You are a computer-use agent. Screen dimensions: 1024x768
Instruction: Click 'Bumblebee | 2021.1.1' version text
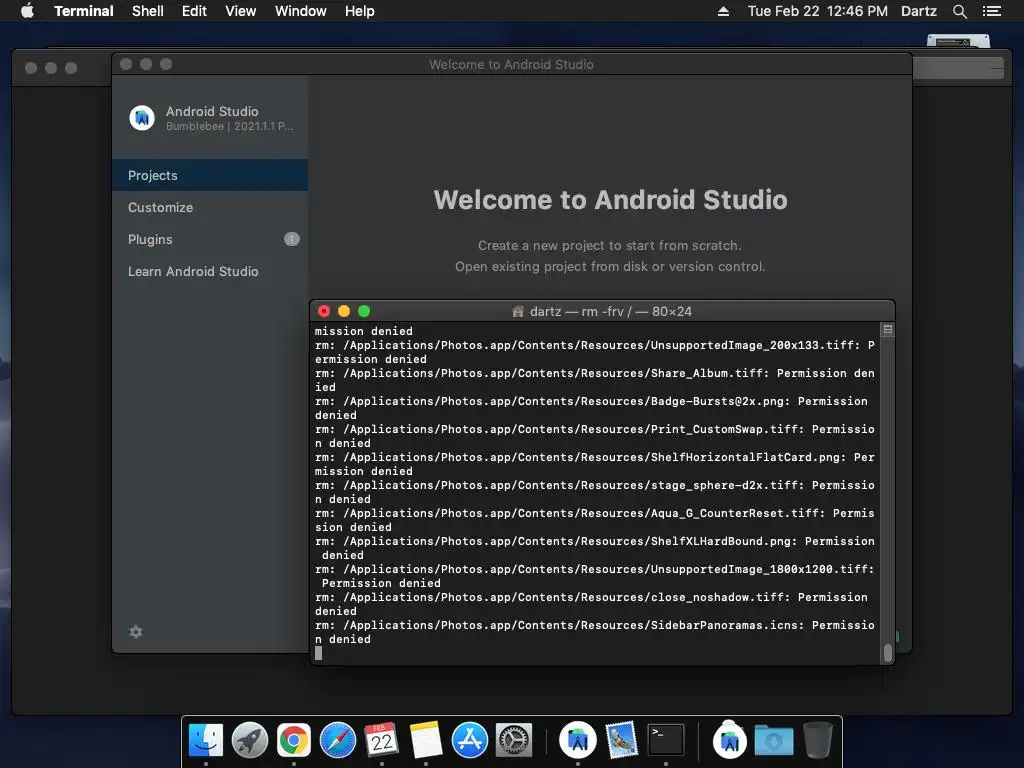[x=229, y=126]
